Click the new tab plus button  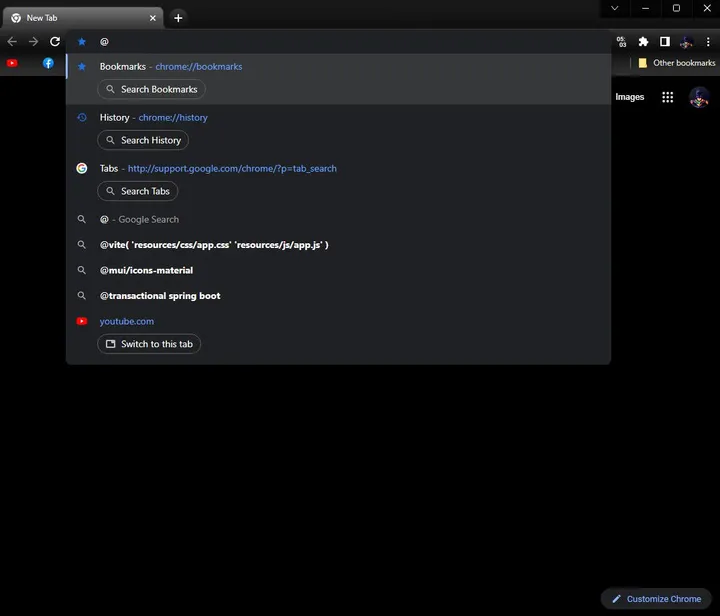click(178, 18)
